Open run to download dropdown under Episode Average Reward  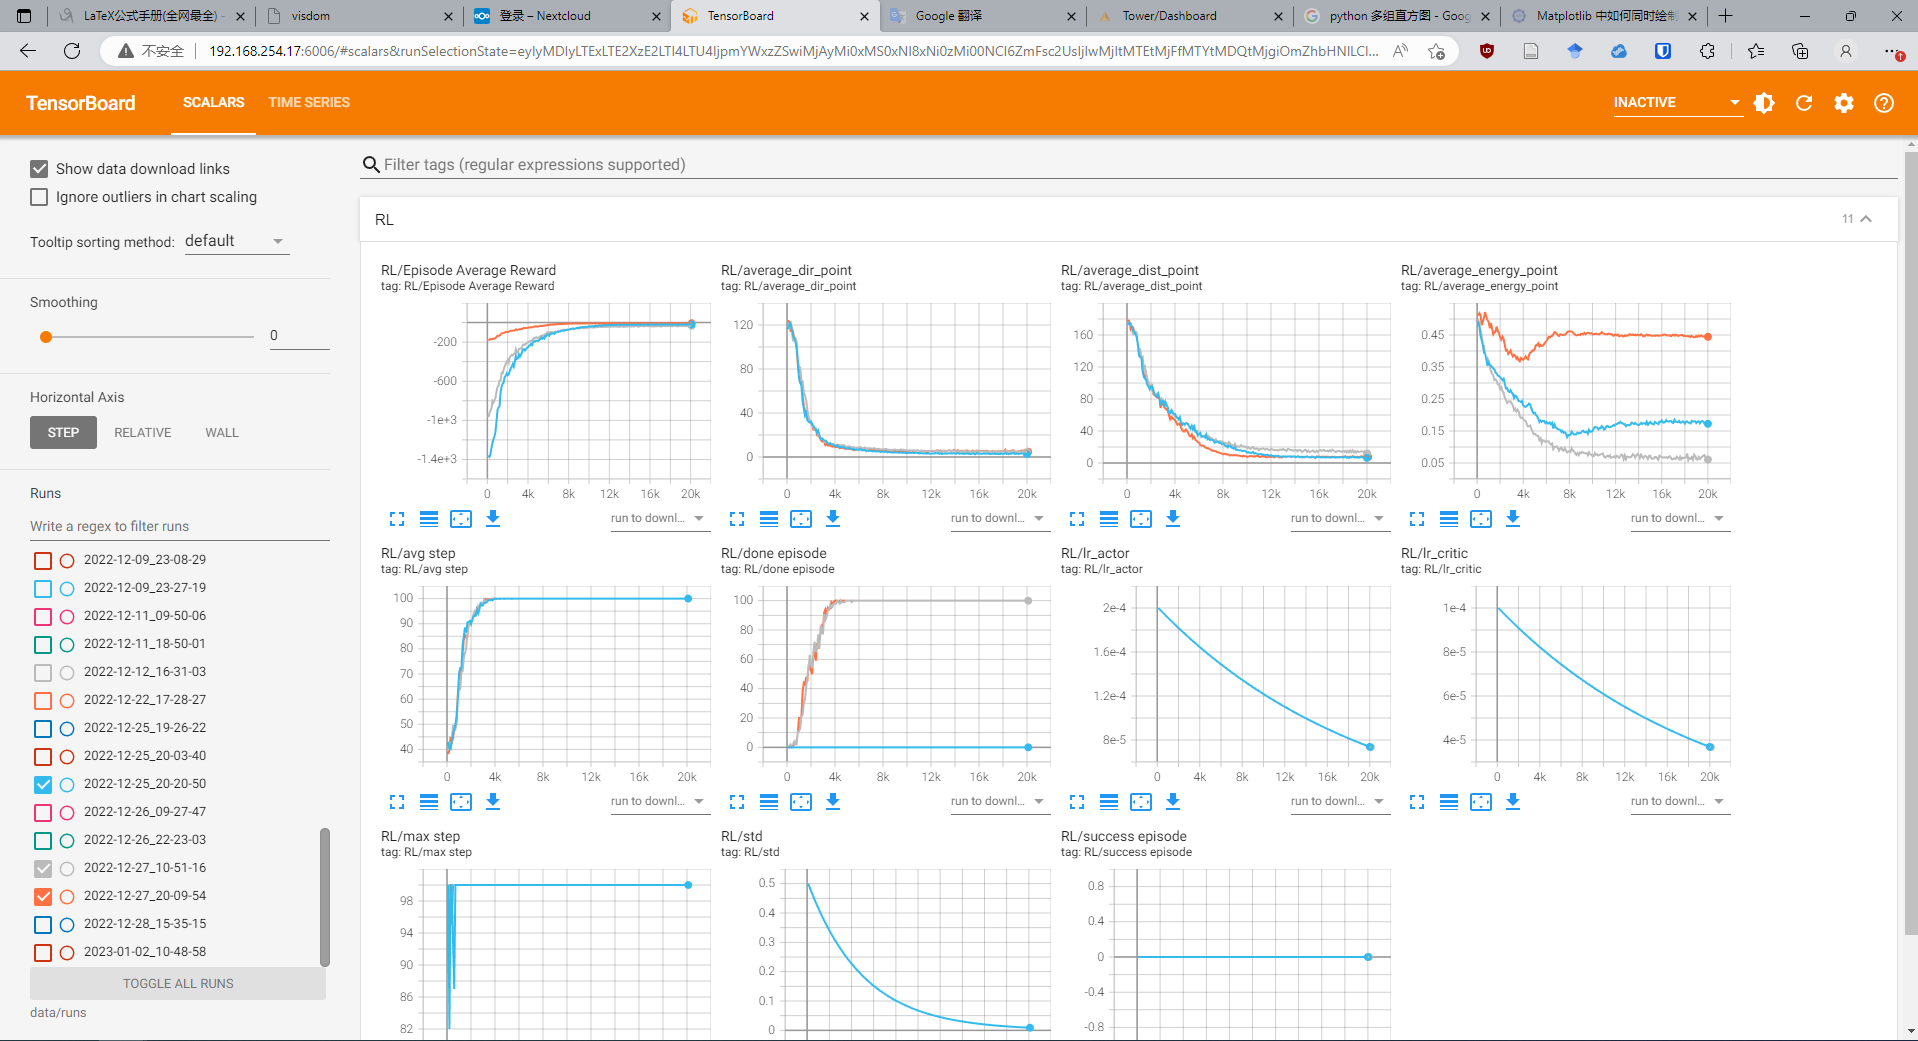[x=658, y=518]
